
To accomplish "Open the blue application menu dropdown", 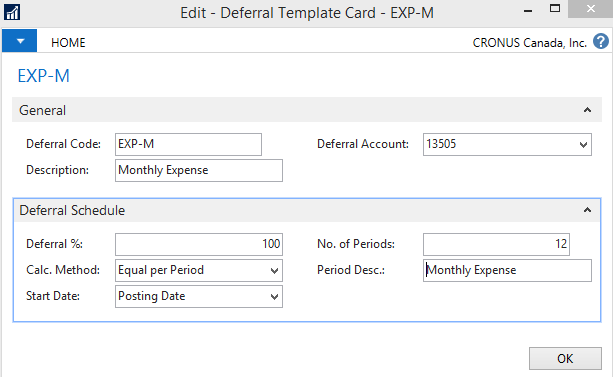I will point(20,41).
